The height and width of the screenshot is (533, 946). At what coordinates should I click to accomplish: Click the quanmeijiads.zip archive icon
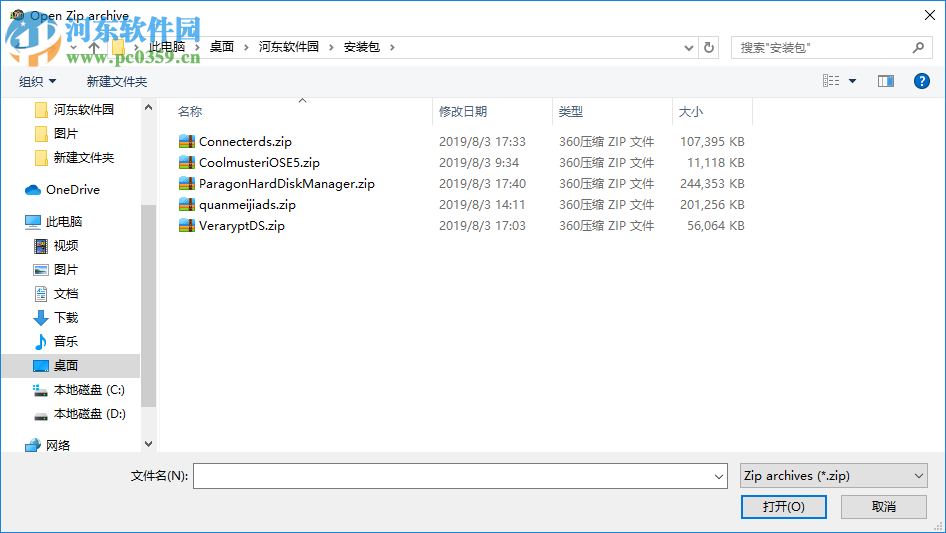pos(187,205)
